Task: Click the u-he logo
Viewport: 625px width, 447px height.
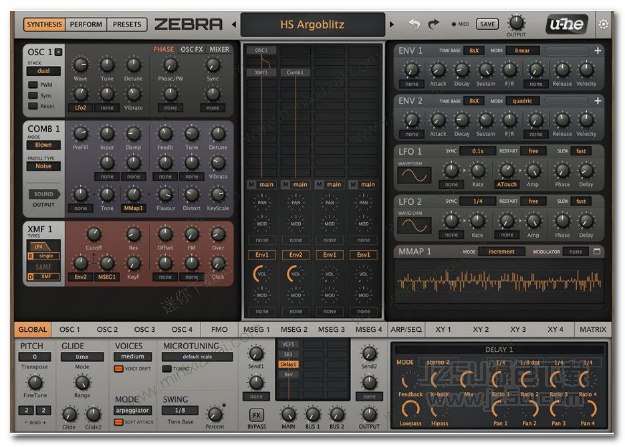Action: click(x=566, y=24)
